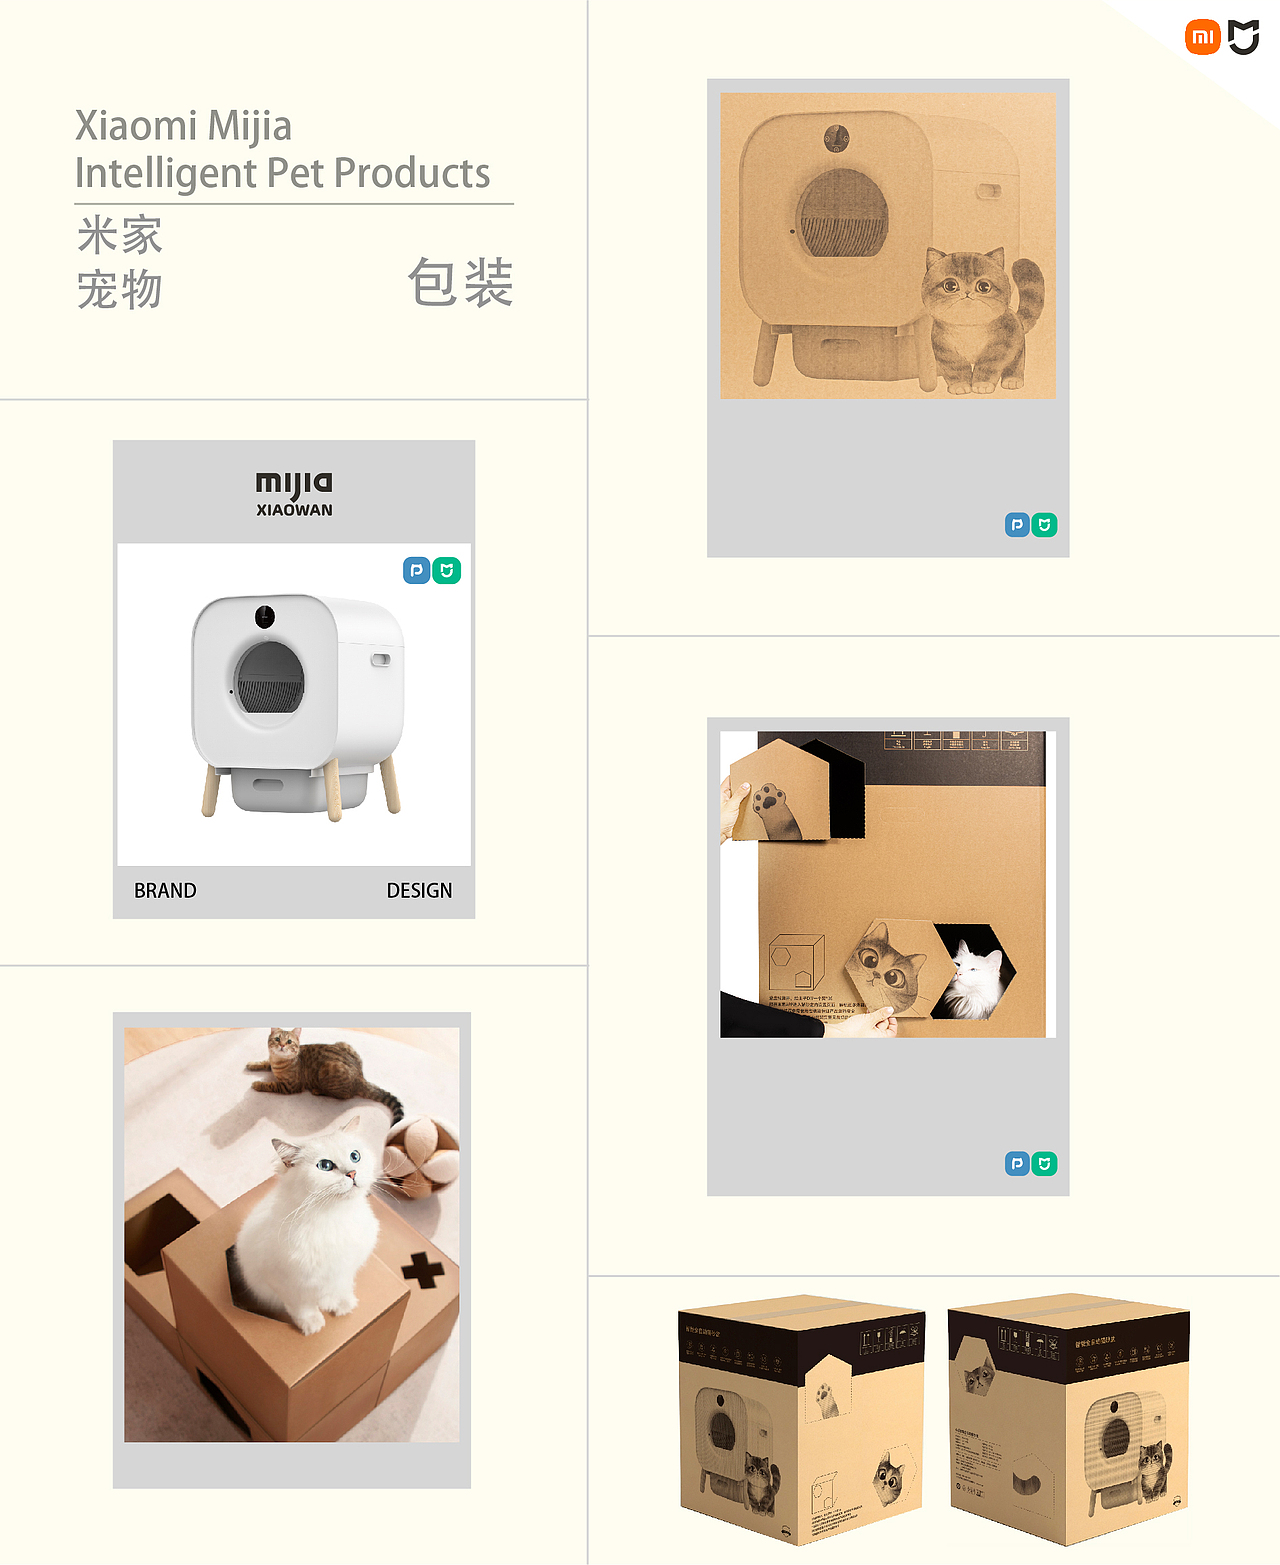Click the 米家 宠物 heading text
The height and width of the screenshot is (1565, 1280).
click(119, 262)
